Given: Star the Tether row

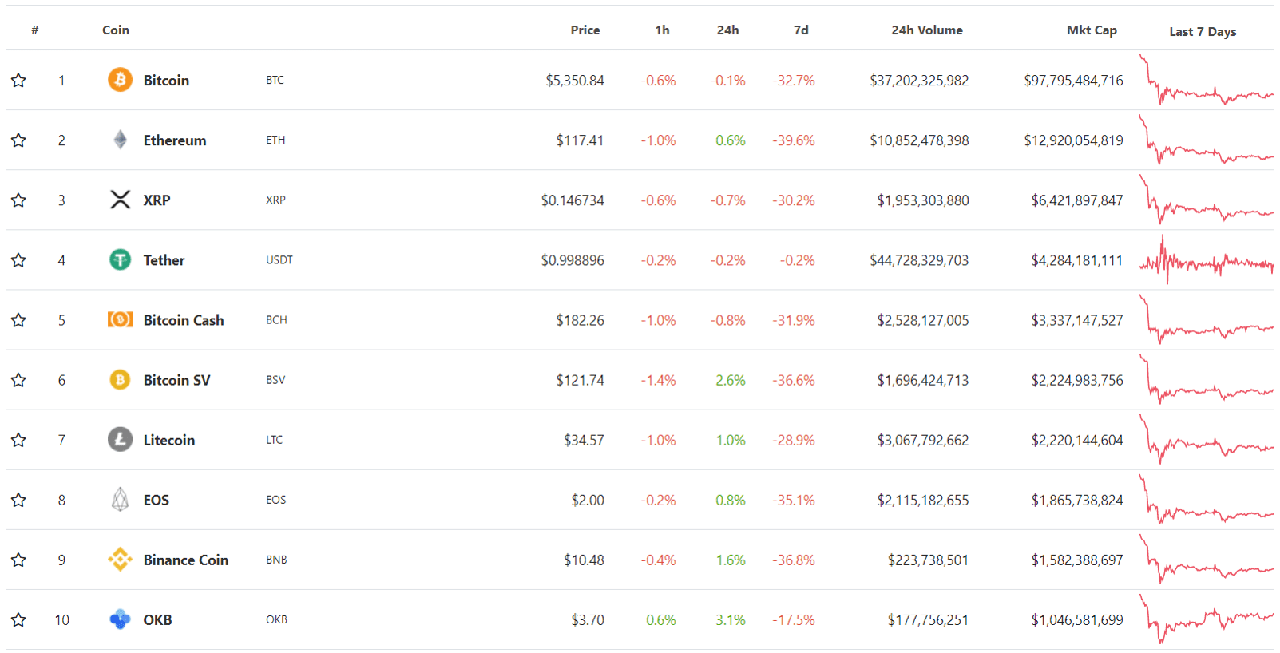Looking at the screenshot, I should [18, 260].
